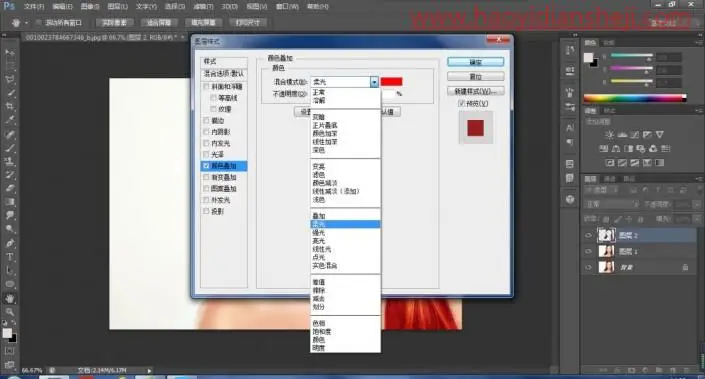Select the Brush tool
Image resolution: width=705 pixels, height=379 pixels.
pyautogui.click(x=10, y=147)
